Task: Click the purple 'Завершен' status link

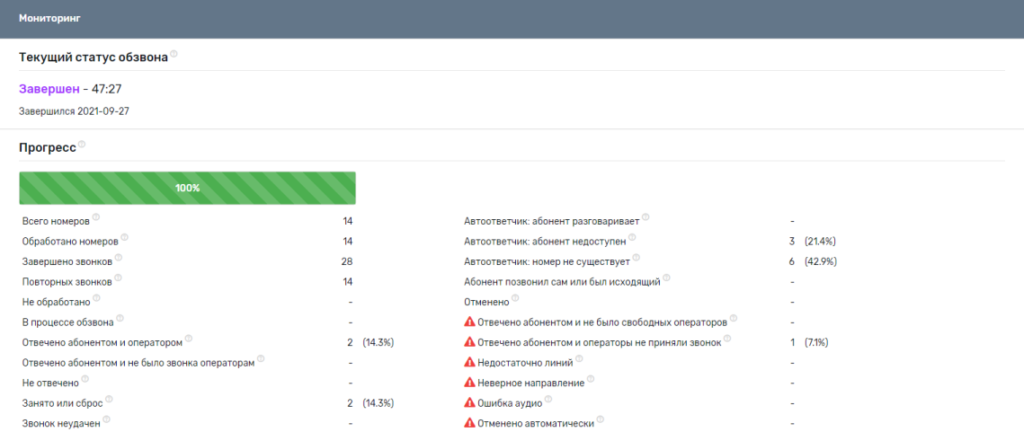Action: click(48, 90)
